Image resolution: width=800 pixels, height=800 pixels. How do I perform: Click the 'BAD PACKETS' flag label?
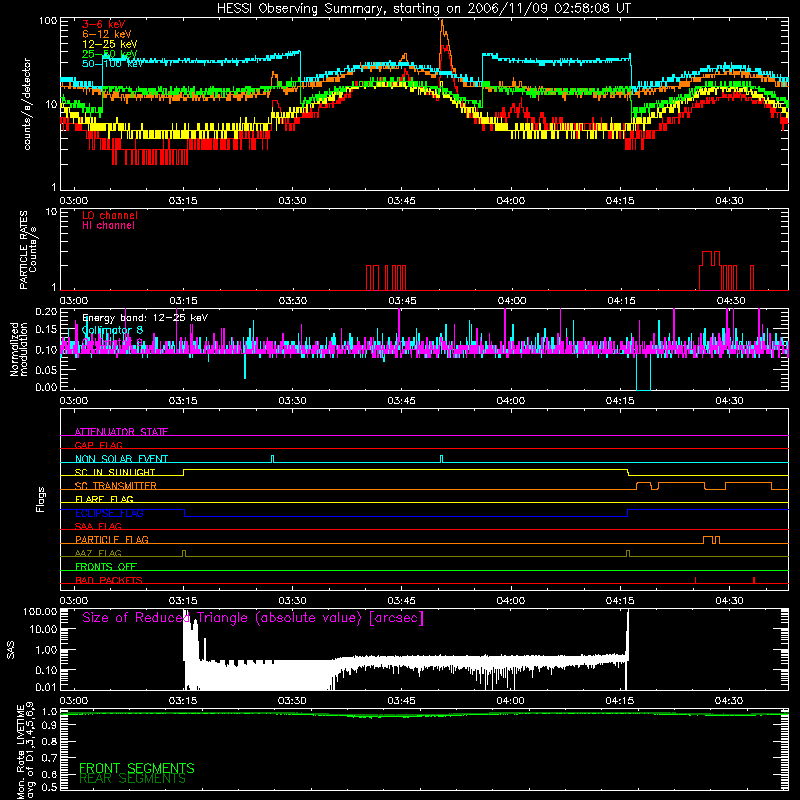click(109, 580)
